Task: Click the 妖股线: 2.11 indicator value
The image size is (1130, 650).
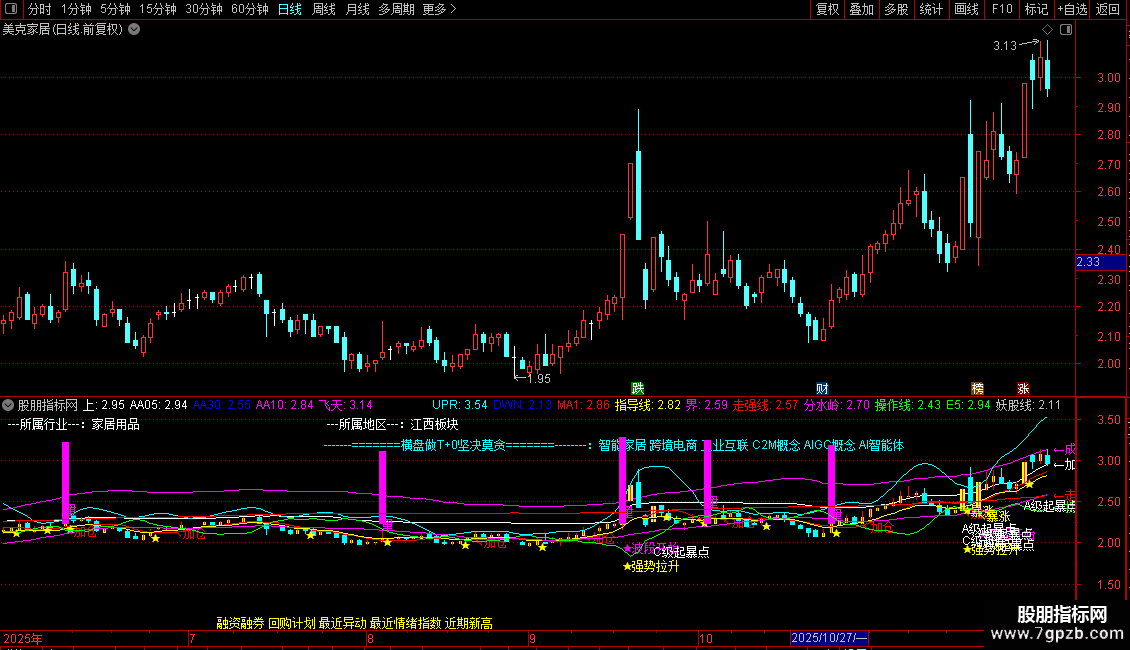Action: pyautogui.click(x=1028, y=405)
